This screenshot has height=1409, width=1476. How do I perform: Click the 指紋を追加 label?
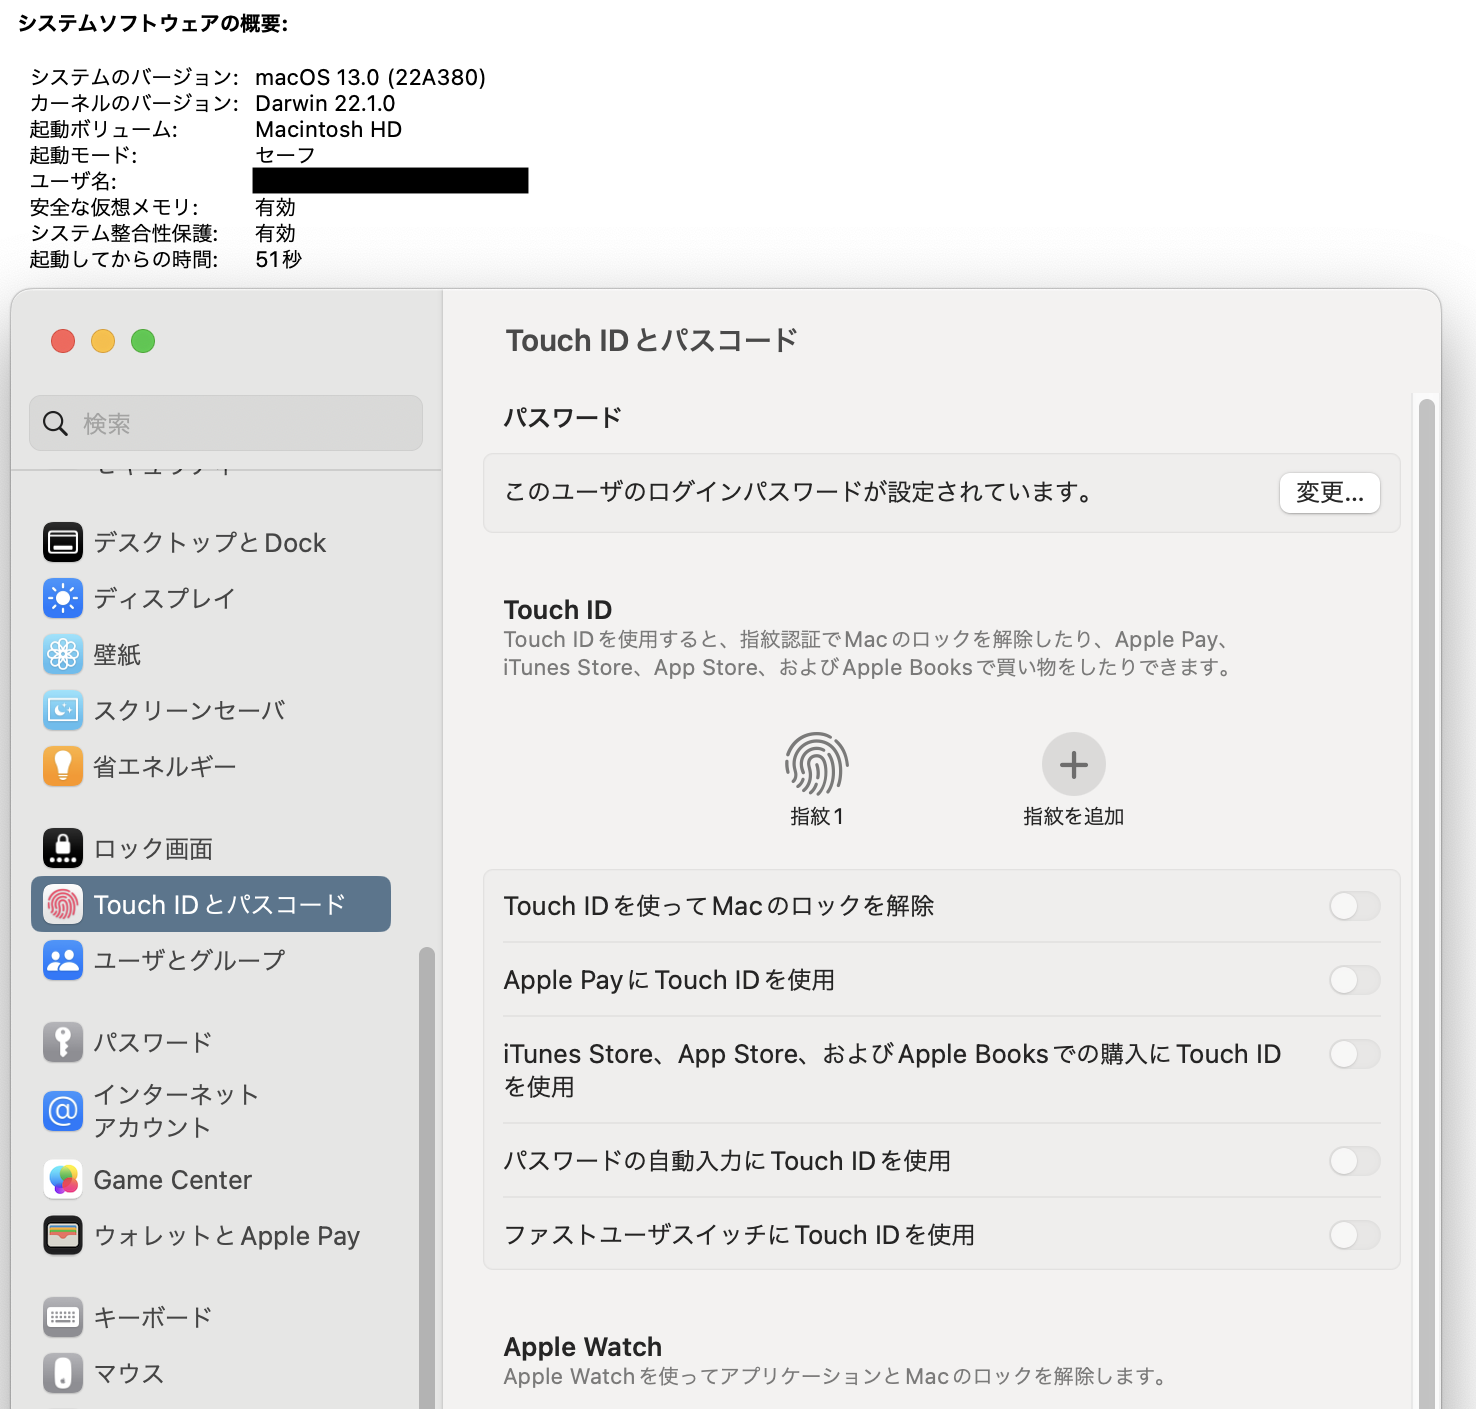tap(1074, 817)
